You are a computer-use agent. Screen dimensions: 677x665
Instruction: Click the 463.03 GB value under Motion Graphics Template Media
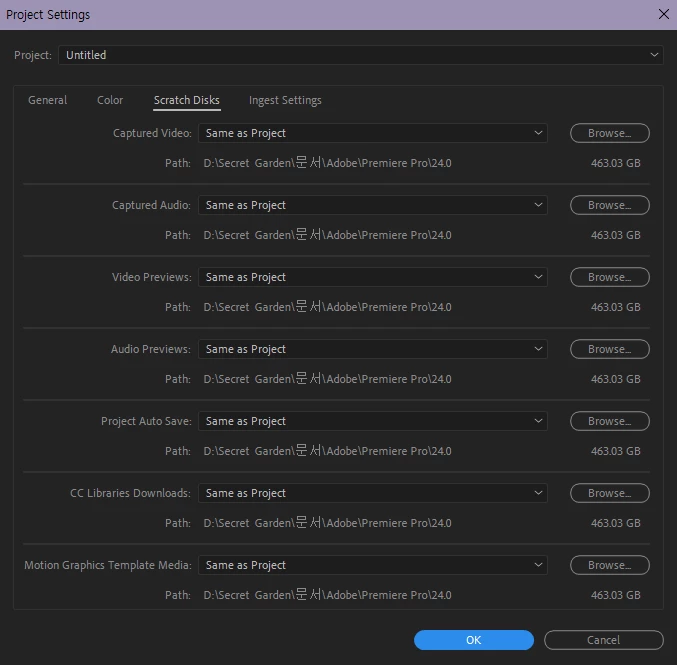[616, 595]
